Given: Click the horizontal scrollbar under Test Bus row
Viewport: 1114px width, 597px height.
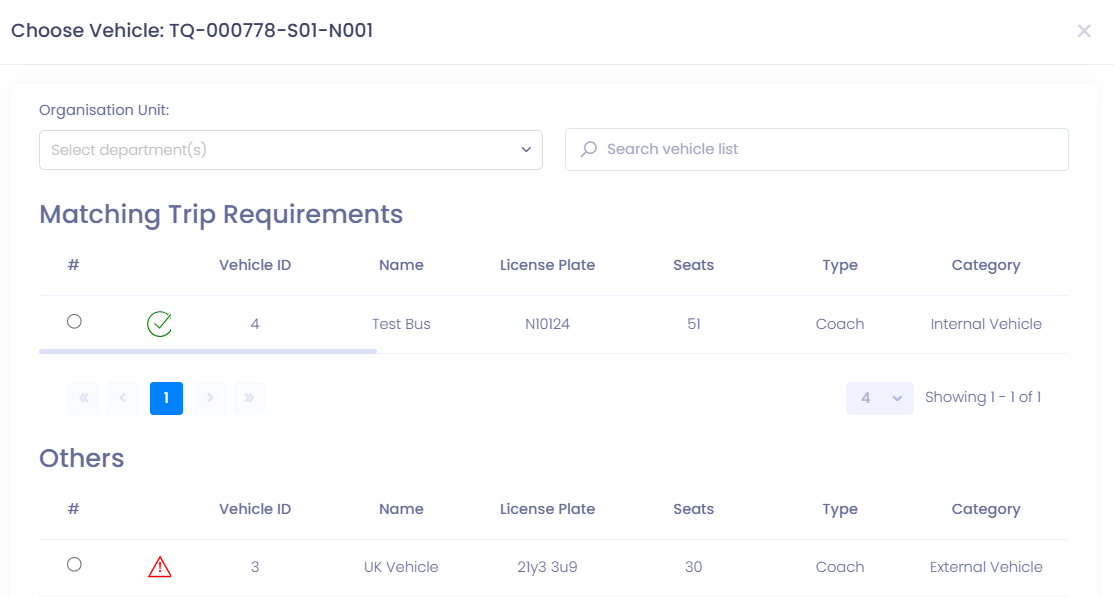Looking at the screenshot, I should (x=208, y=351).
